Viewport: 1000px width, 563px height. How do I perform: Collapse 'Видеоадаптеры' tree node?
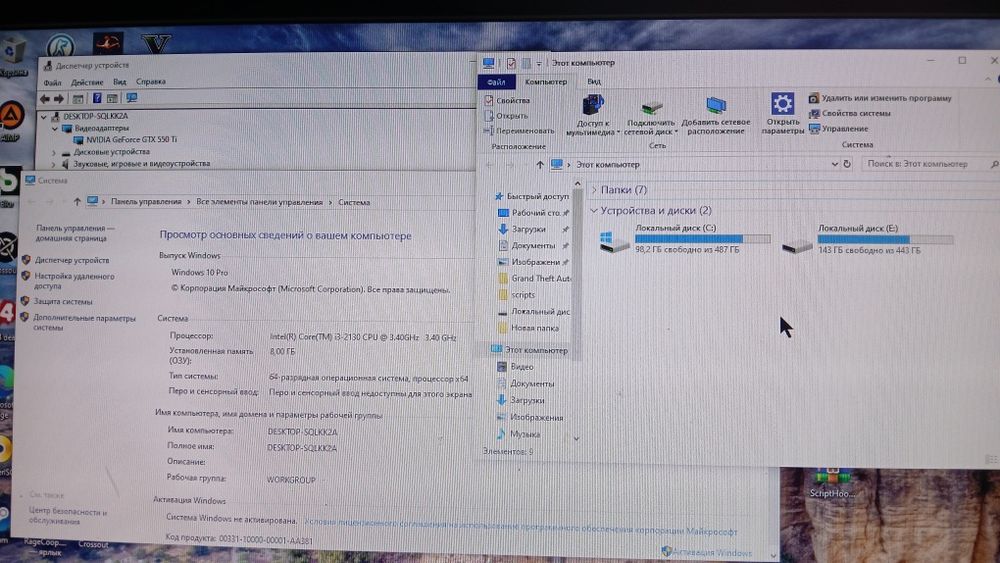(x=55, y=128)
